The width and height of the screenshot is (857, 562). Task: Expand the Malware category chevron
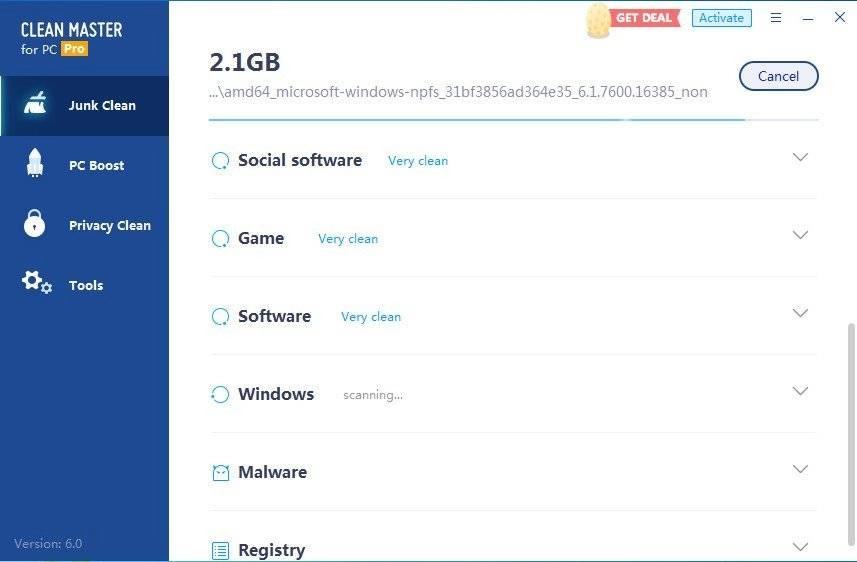click(800, 469)
